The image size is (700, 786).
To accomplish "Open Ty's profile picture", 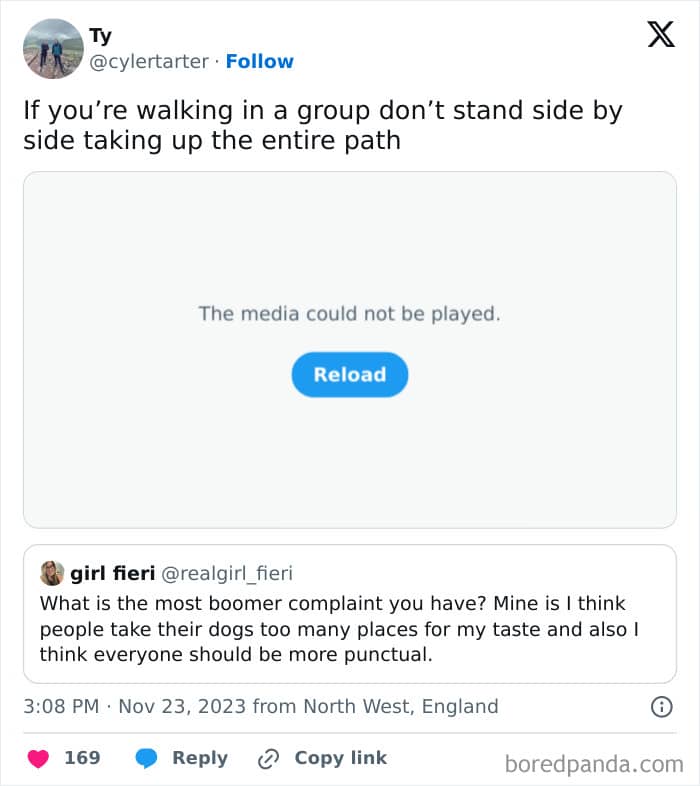I will (x=53, y=48).
